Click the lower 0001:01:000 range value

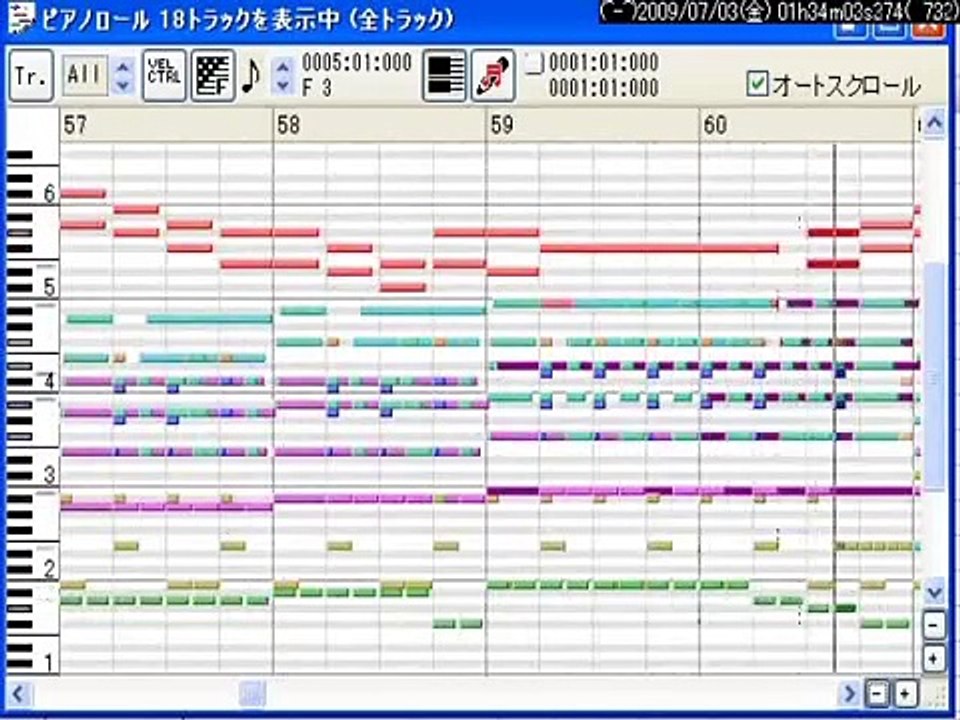(604, 88)
